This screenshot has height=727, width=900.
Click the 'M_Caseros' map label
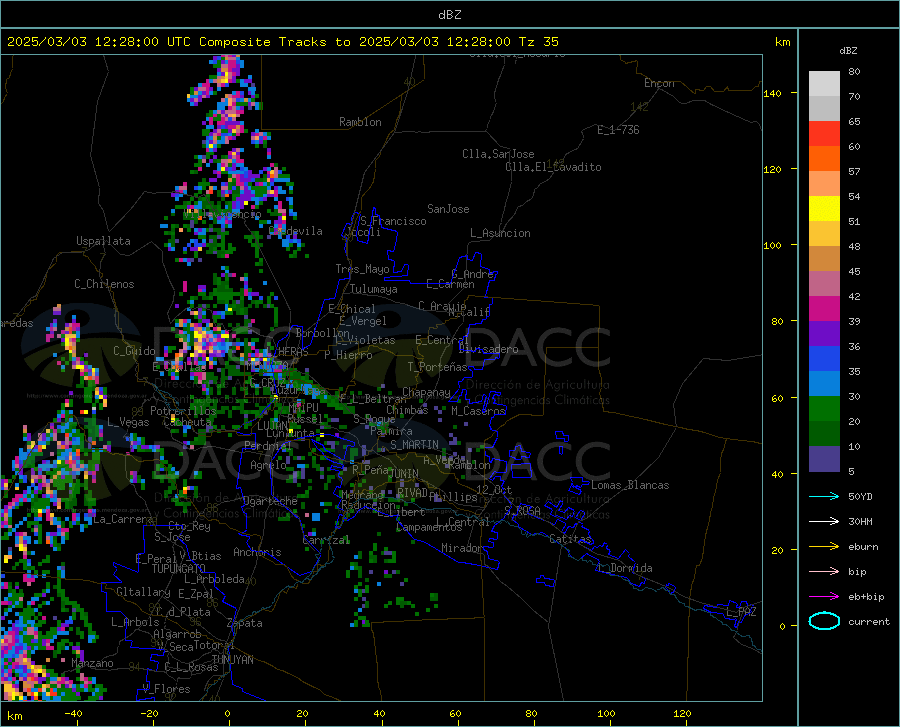pos(478,411)
